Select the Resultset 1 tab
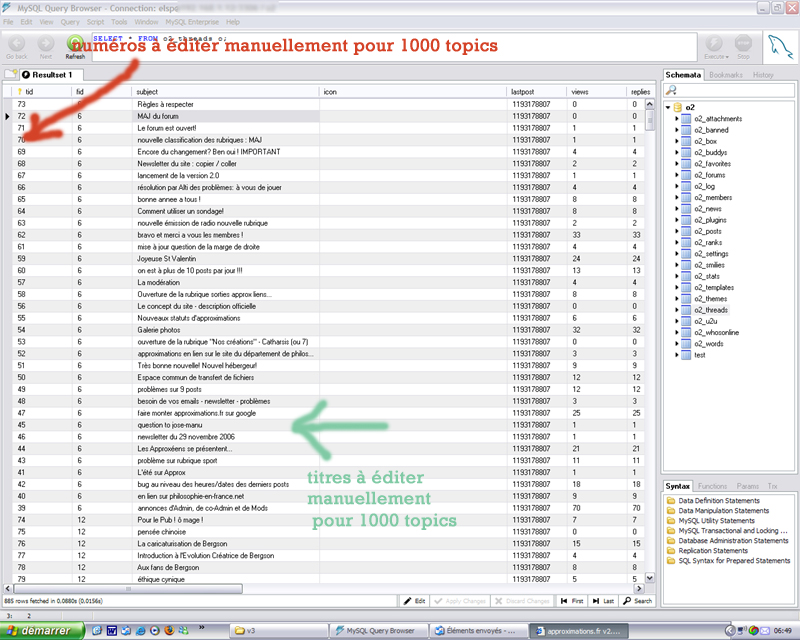This screenshot has width=800, height=640. click(x=52, y=75)
